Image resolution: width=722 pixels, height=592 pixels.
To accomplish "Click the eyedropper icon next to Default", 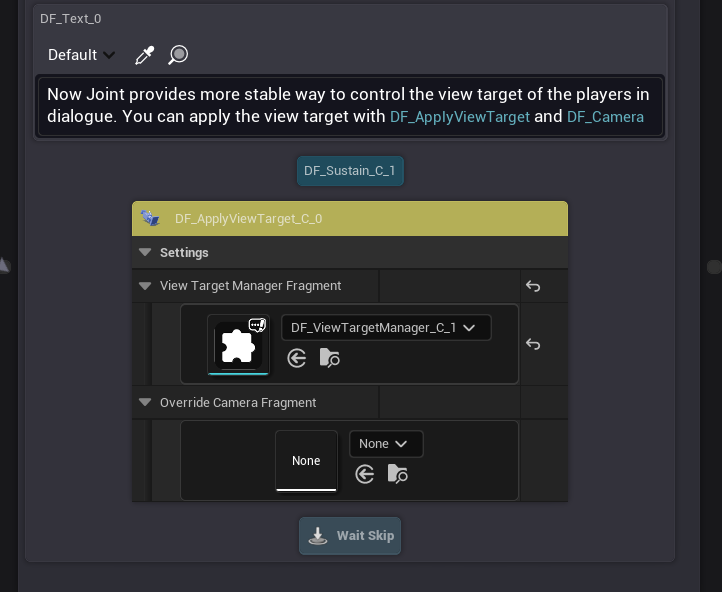I will pyautogui.click(x=144, y=55).
